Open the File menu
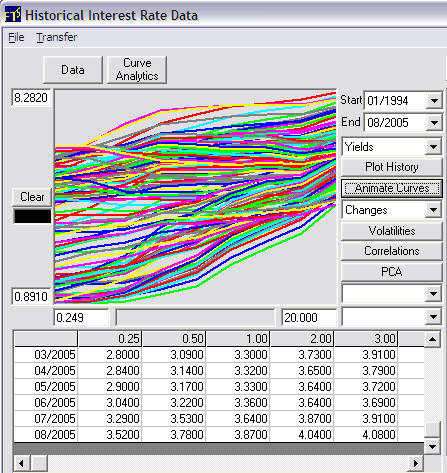Image resolution: width=447 pixels, height=473 pixels. [16, 37]
